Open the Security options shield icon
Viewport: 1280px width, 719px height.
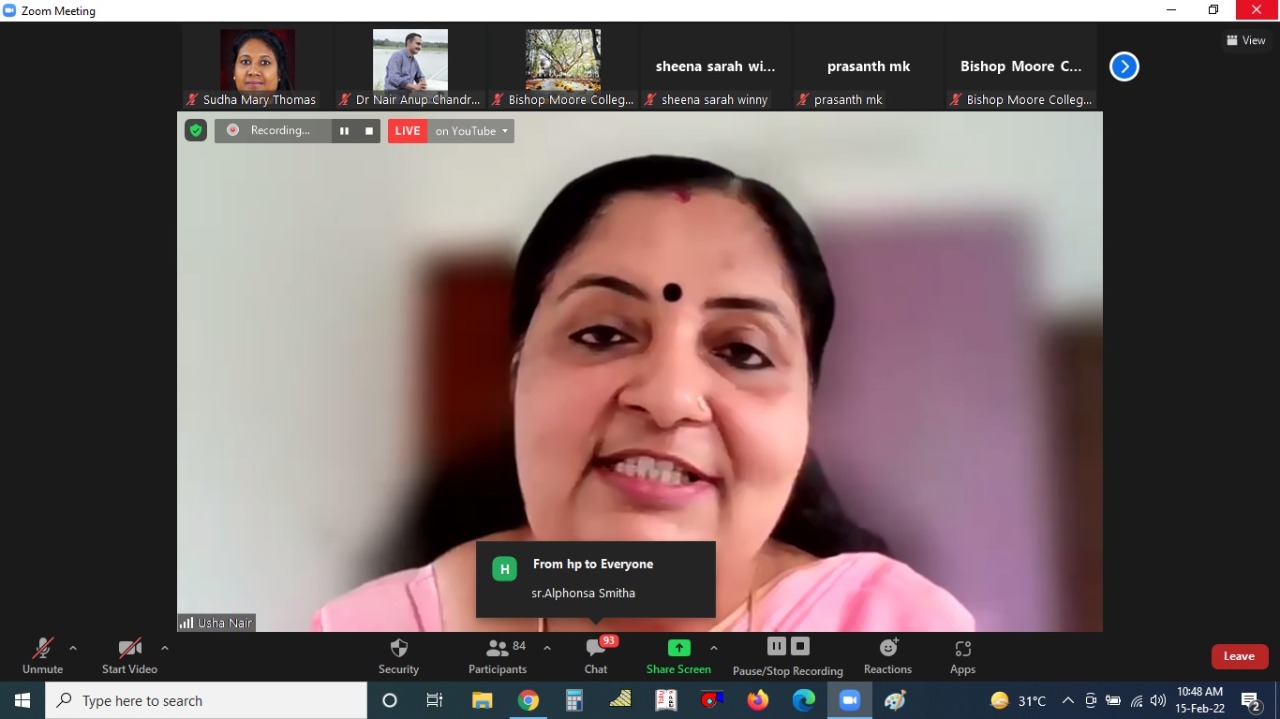click(x=398, y=656)
